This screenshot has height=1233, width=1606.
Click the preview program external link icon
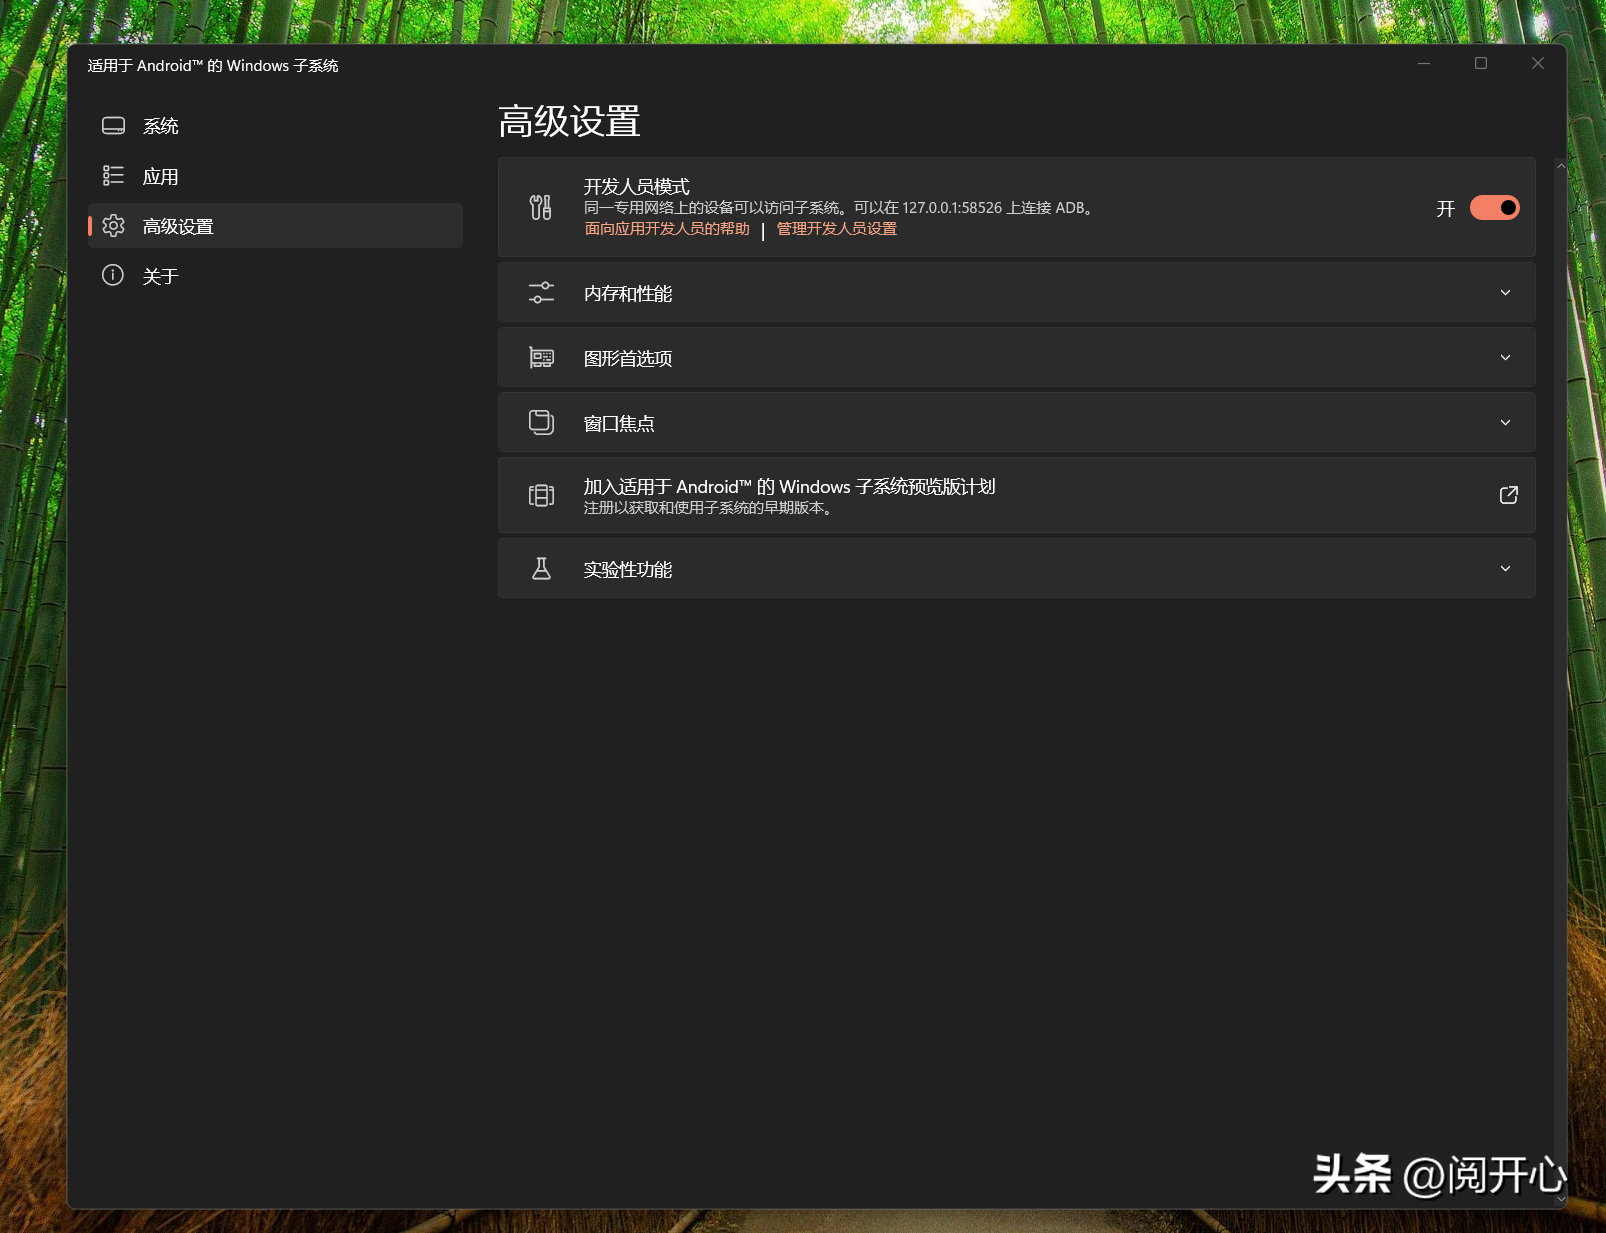1508,494
